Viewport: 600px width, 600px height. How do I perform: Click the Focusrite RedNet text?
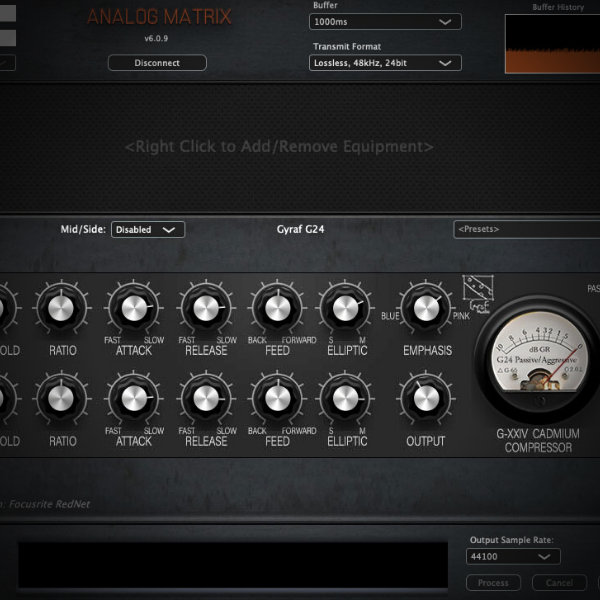(x=49, y=504)
